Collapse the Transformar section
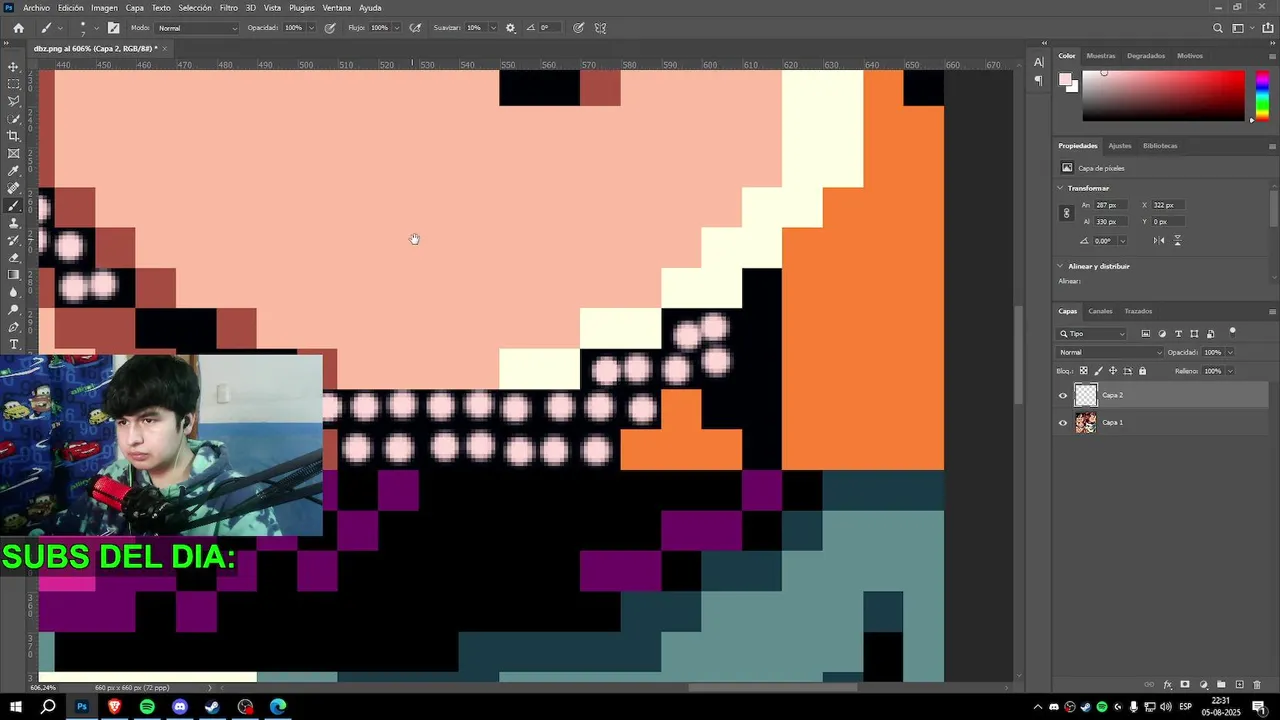Screen dimensions: 1280x720 (1061, 188)
